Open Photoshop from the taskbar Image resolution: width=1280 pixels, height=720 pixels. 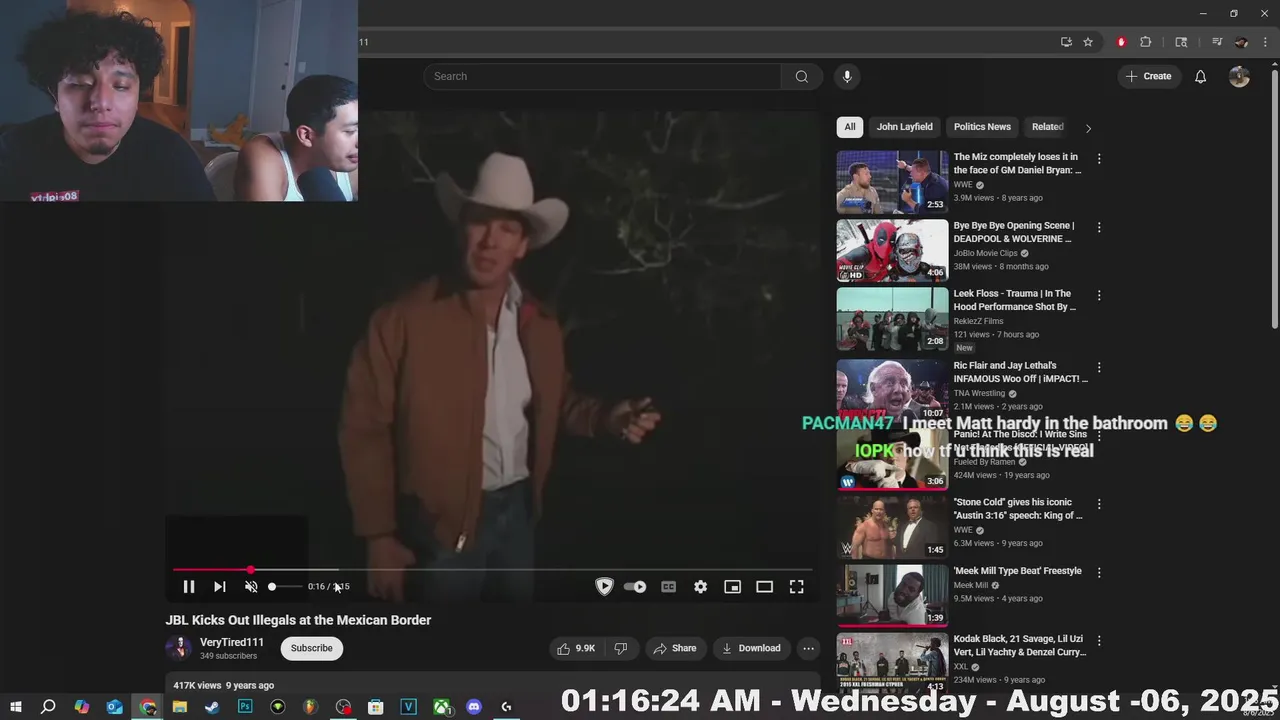(245, 707)
